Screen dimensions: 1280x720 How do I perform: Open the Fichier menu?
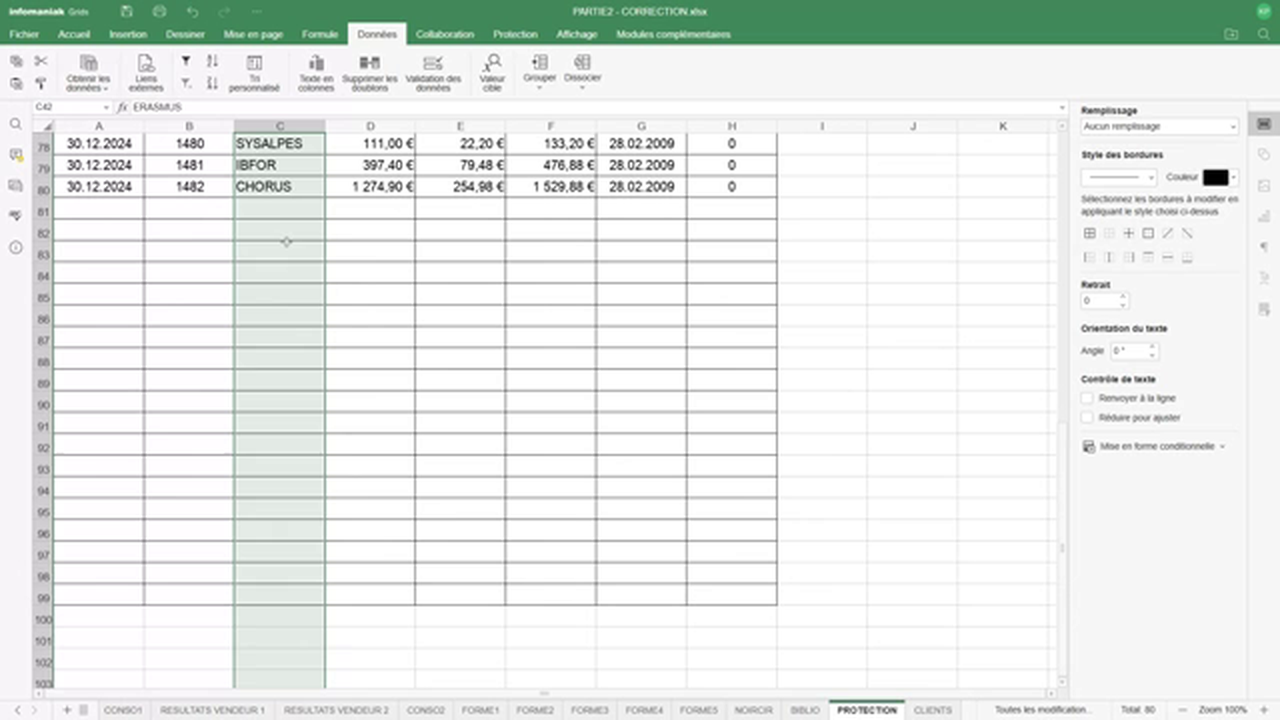point(24,34)
